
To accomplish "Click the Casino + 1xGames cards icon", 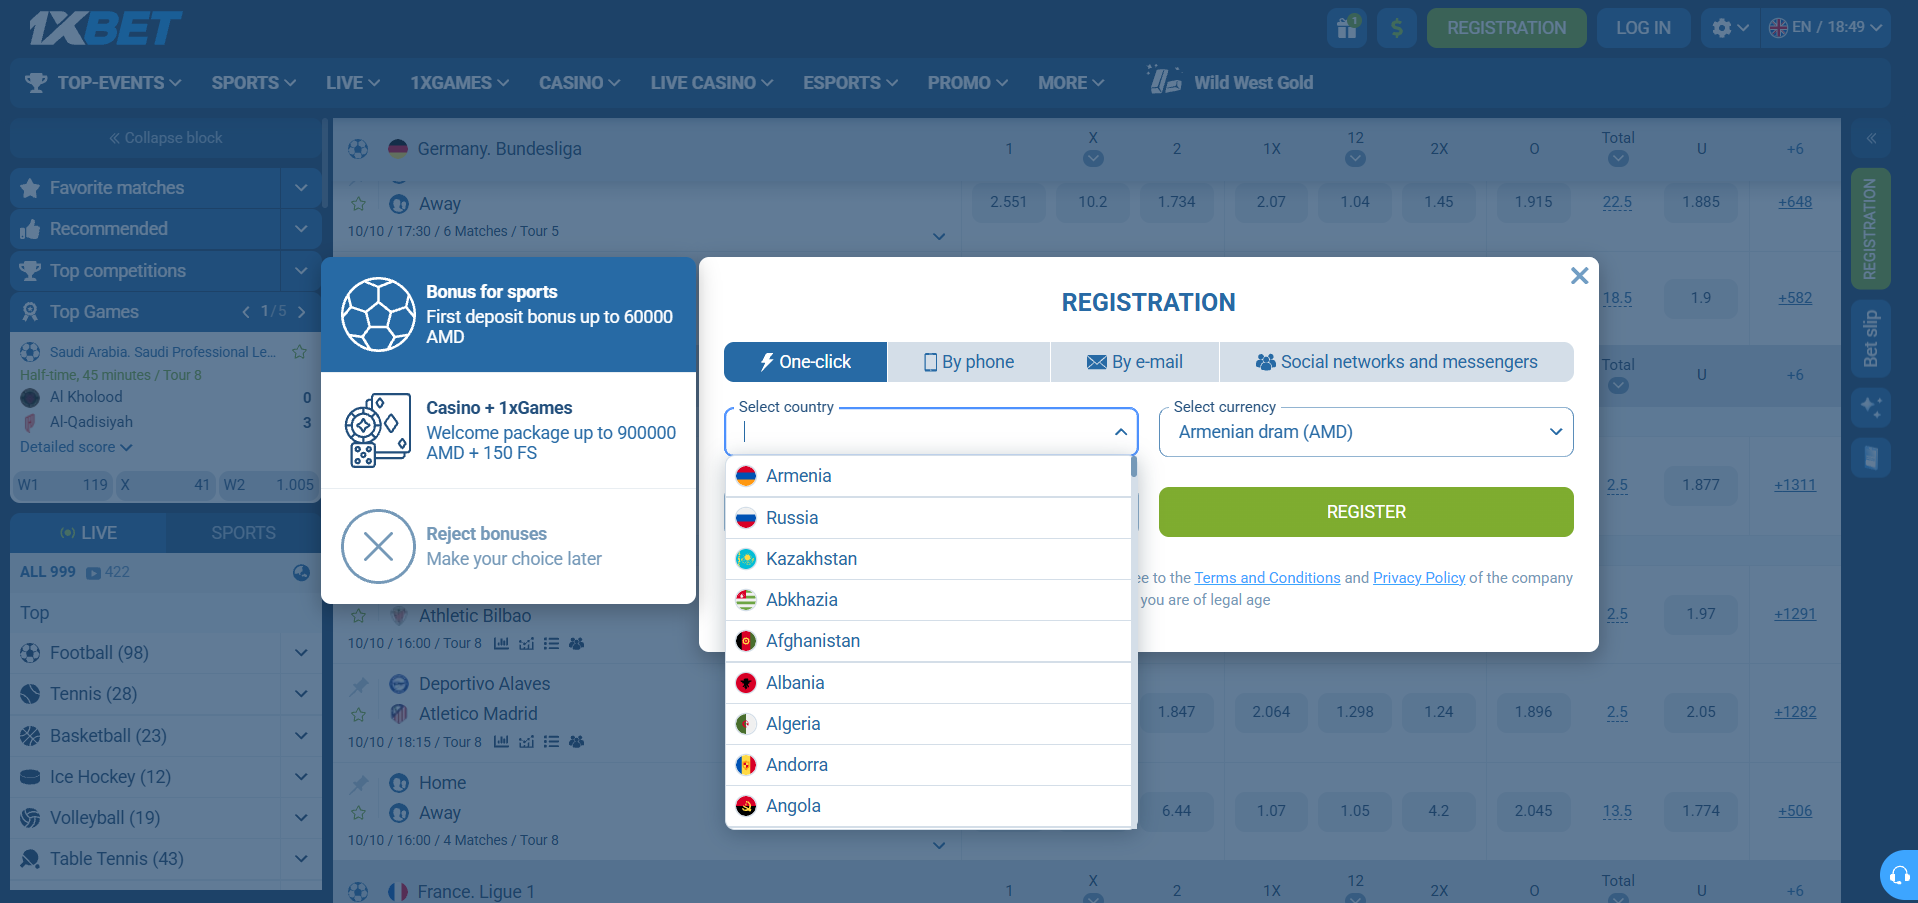I will 377,430.
